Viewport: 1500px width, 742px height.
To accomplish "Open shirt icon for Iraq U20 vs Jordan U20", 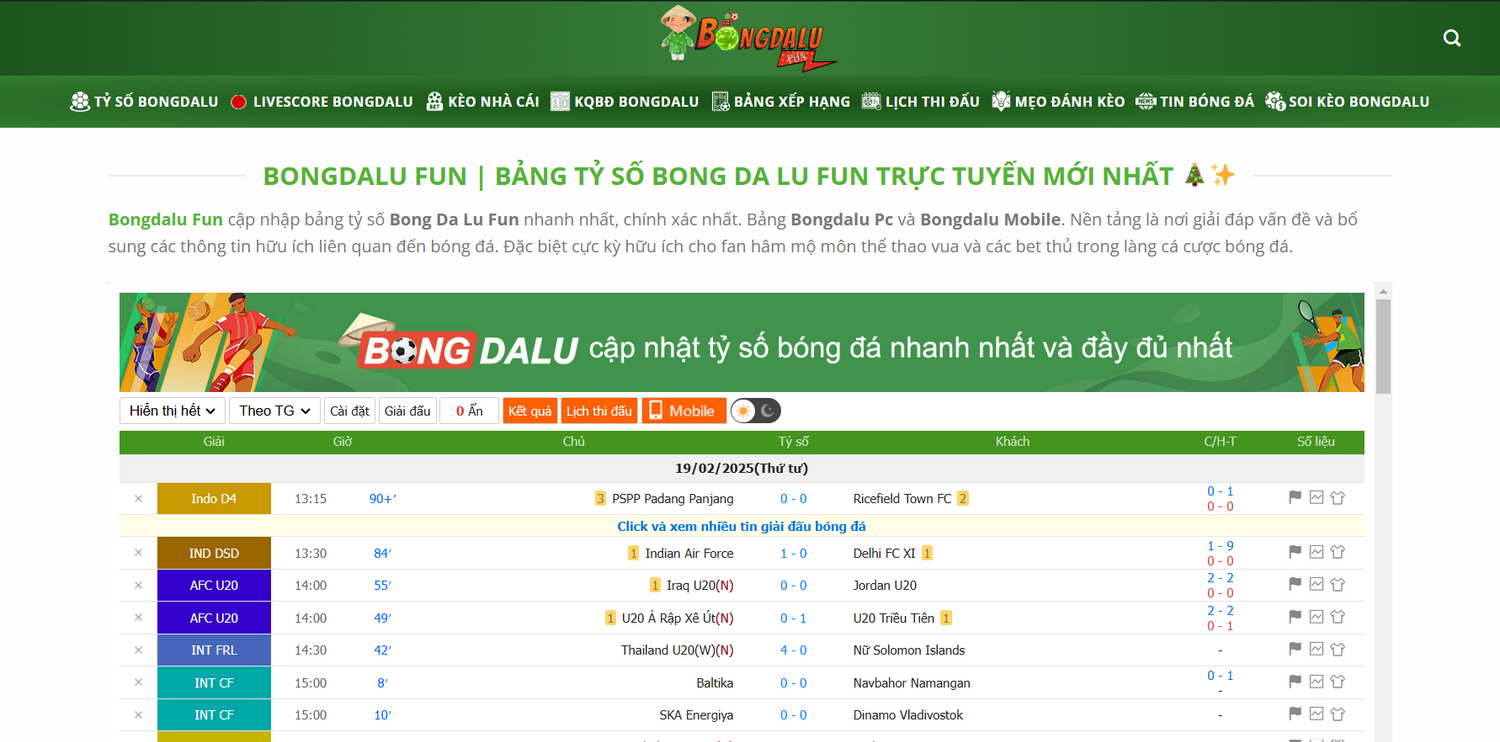I will click(1338, 584).
